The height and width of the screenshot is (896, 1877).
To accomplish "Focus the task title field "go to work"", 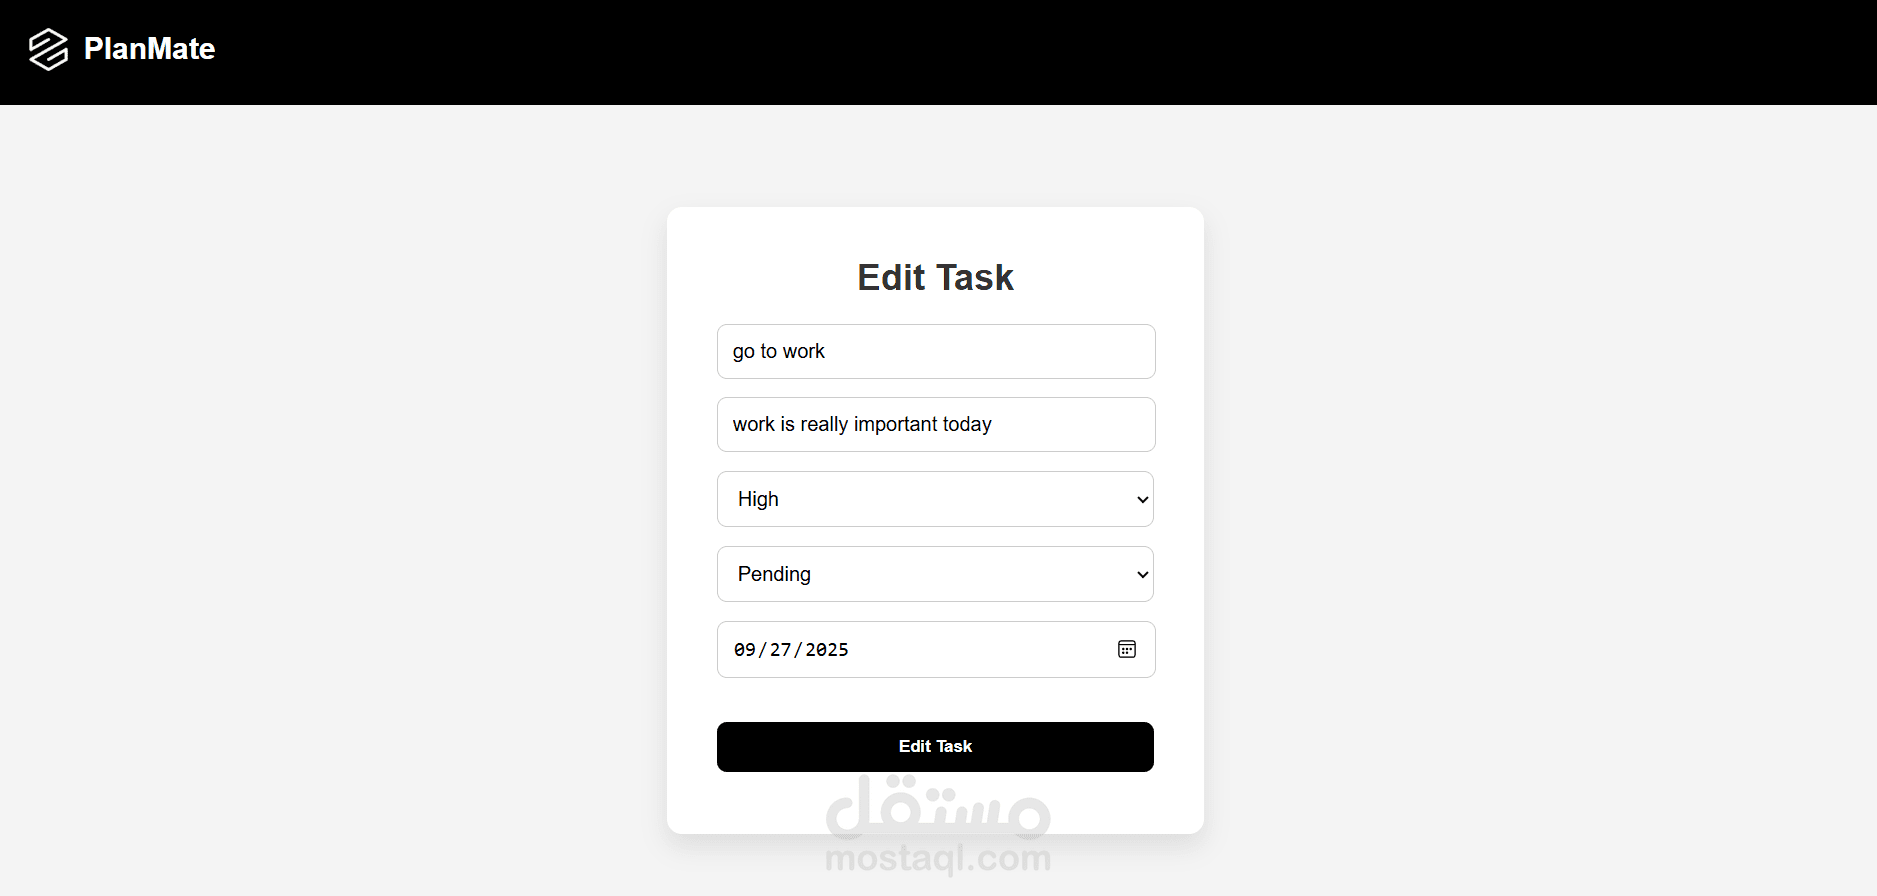I will coord(936,351).
